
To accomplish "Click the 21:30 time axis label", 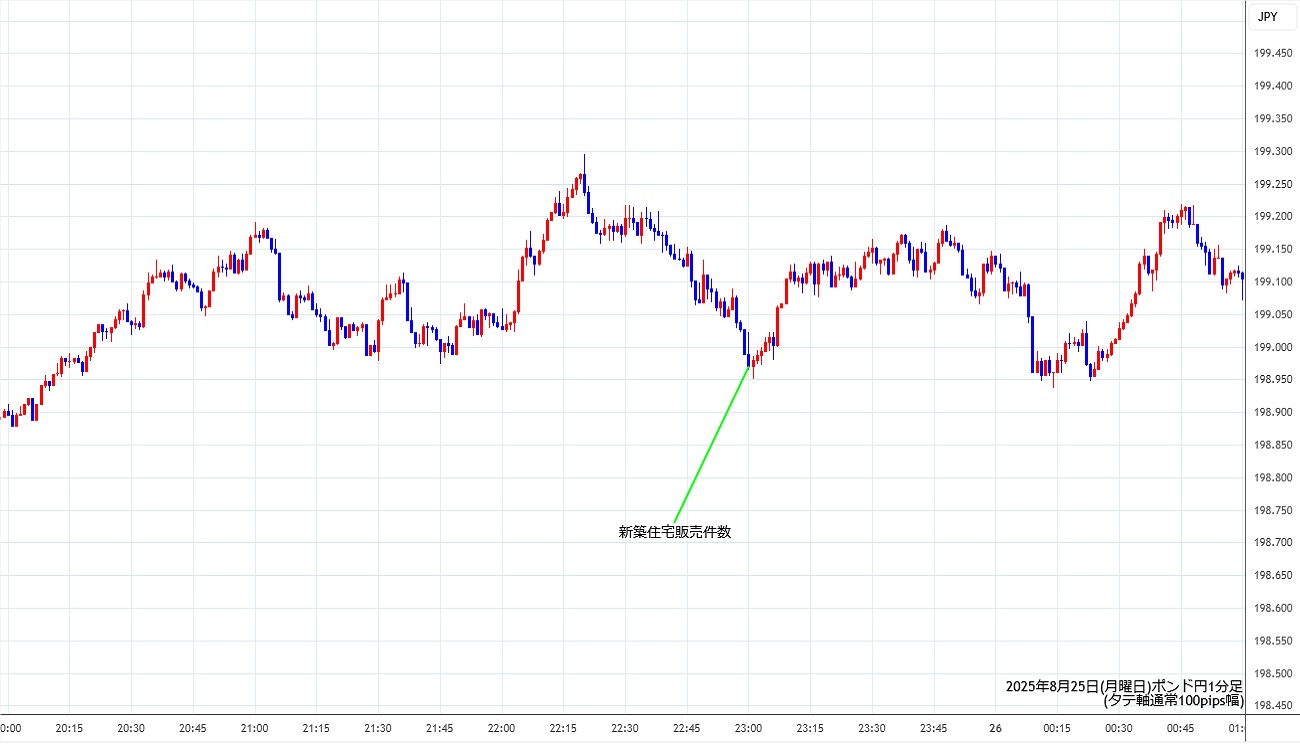I will click(x=378, y=728).
